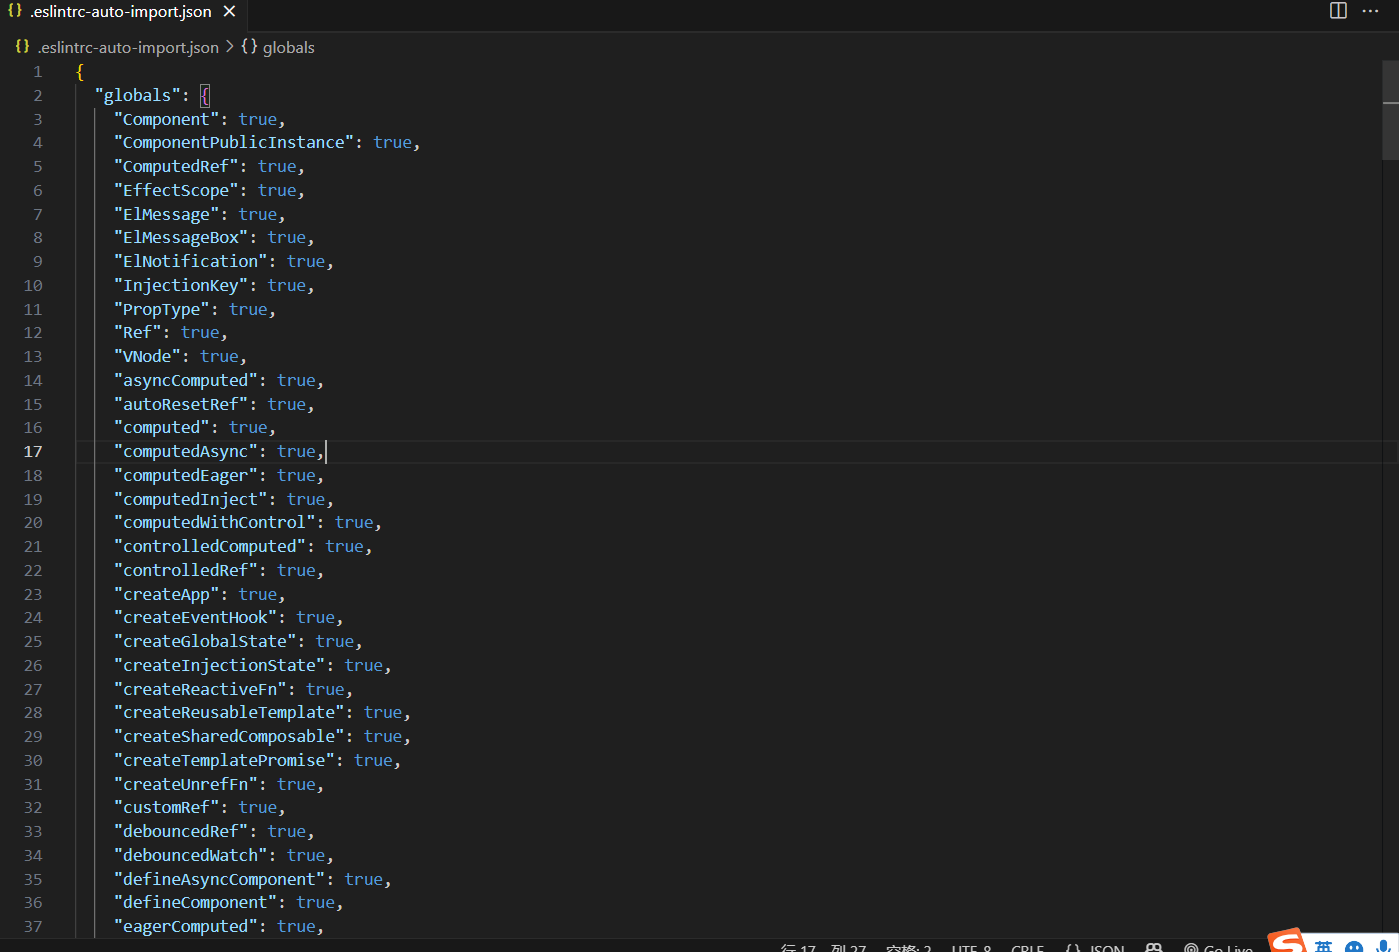
Task: Open the file breadcrumb .eslintrc-auto-import.json
Action: click(128, 47)
